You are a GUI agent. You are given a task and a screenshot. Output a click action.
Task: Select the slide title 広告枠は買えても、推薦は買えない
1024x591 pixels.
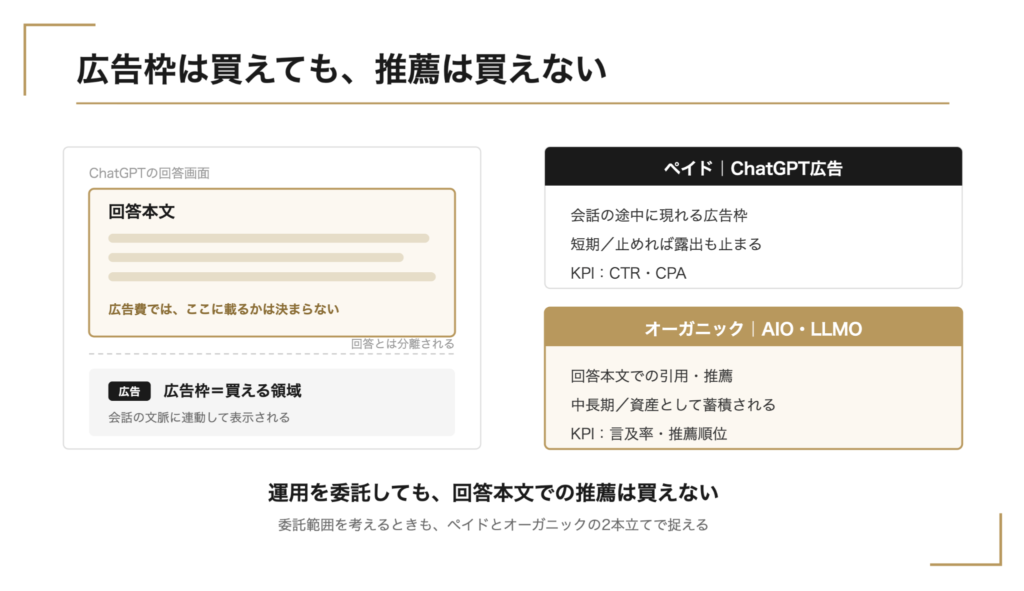point(342,69)
